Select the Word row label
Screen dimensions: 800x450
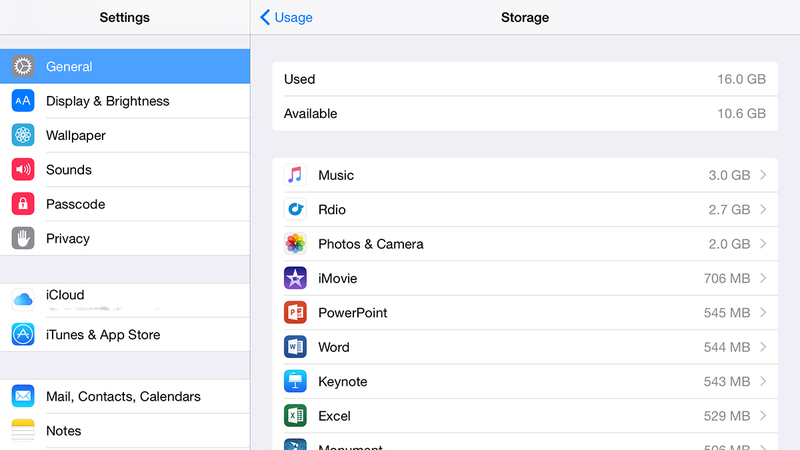334,347
